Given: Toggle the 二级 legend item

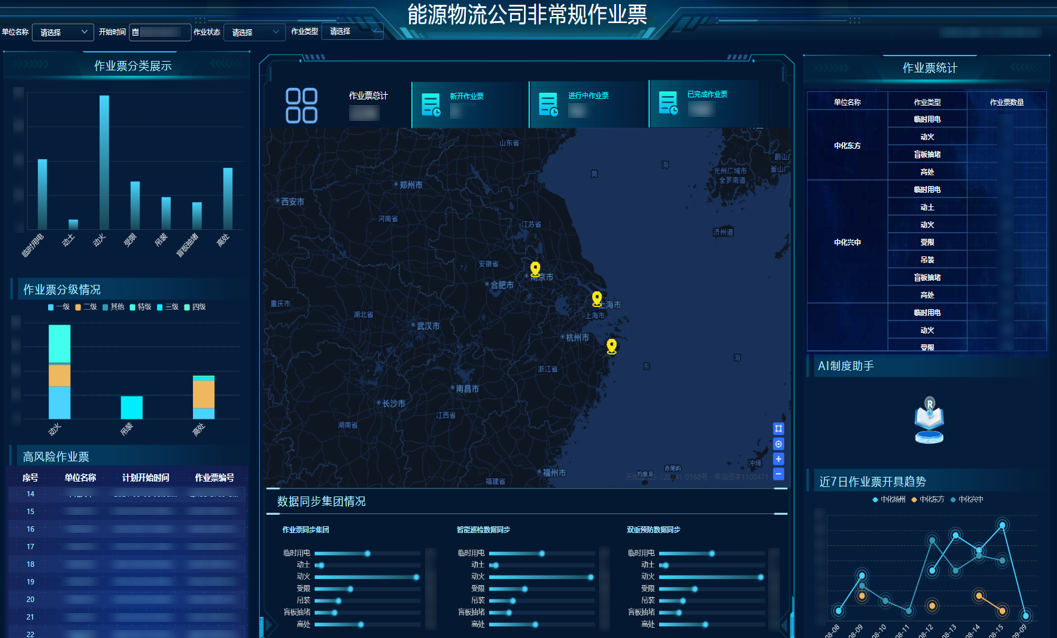Looking at the screenshot, I should pos(86,307).
